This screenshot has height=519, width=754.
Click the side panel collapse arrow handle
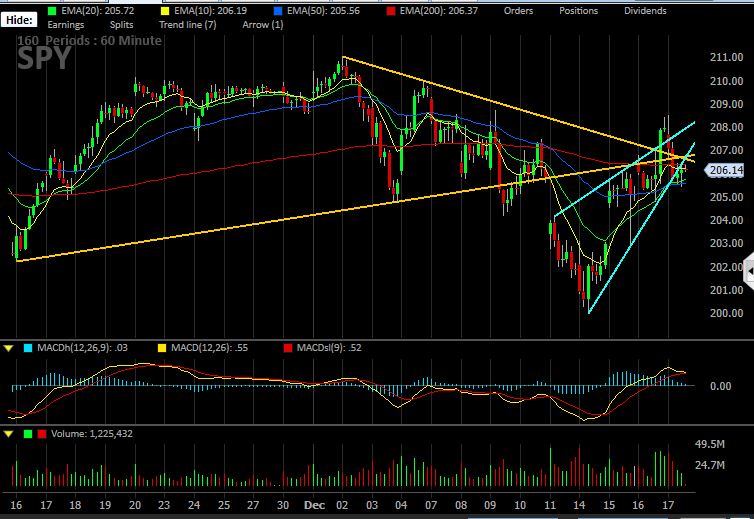pos(749,272)
